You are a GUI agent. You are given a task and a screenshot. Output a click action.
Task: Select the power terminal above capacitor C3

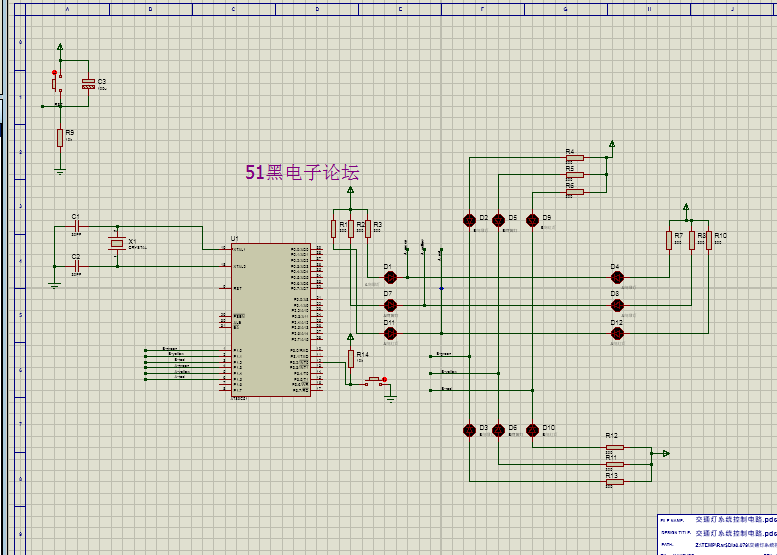pyautogui.click(x=60, y=47)
